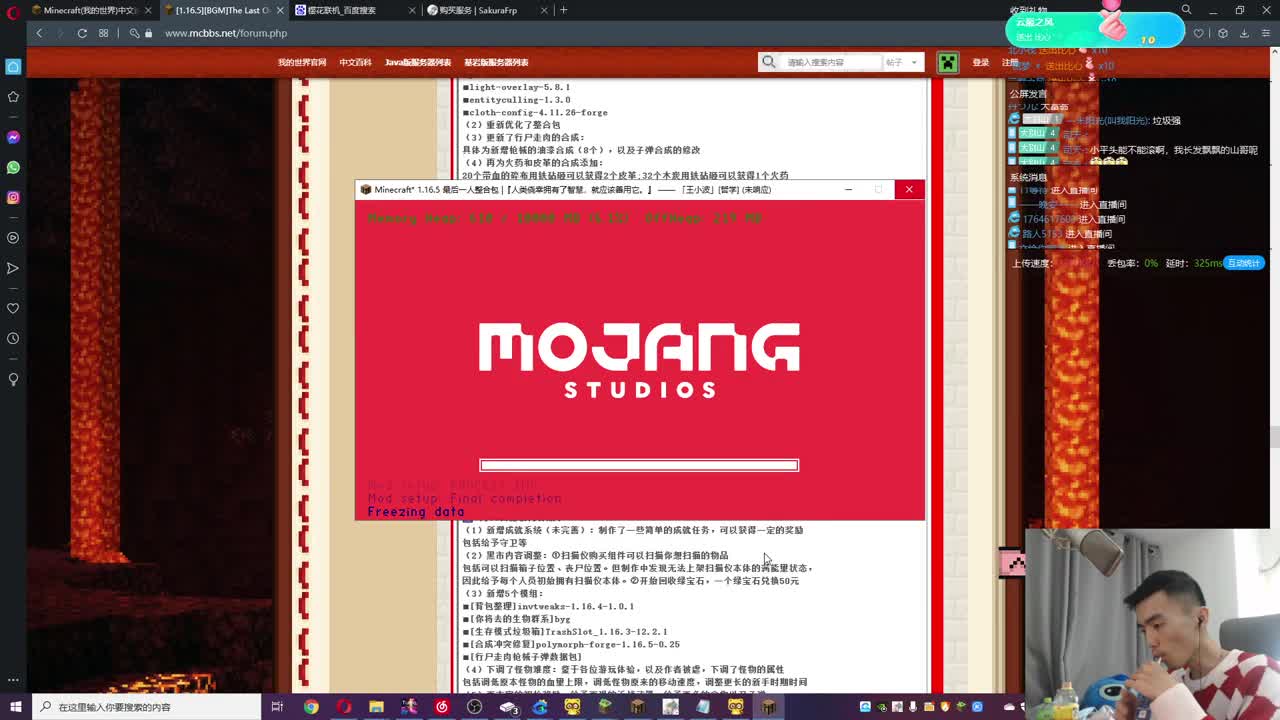Viewport: 1280px width, 720px height.
Task: Open the three-dot sidebar setup menu
Action: pyautogui.click(x=13, y=680)
